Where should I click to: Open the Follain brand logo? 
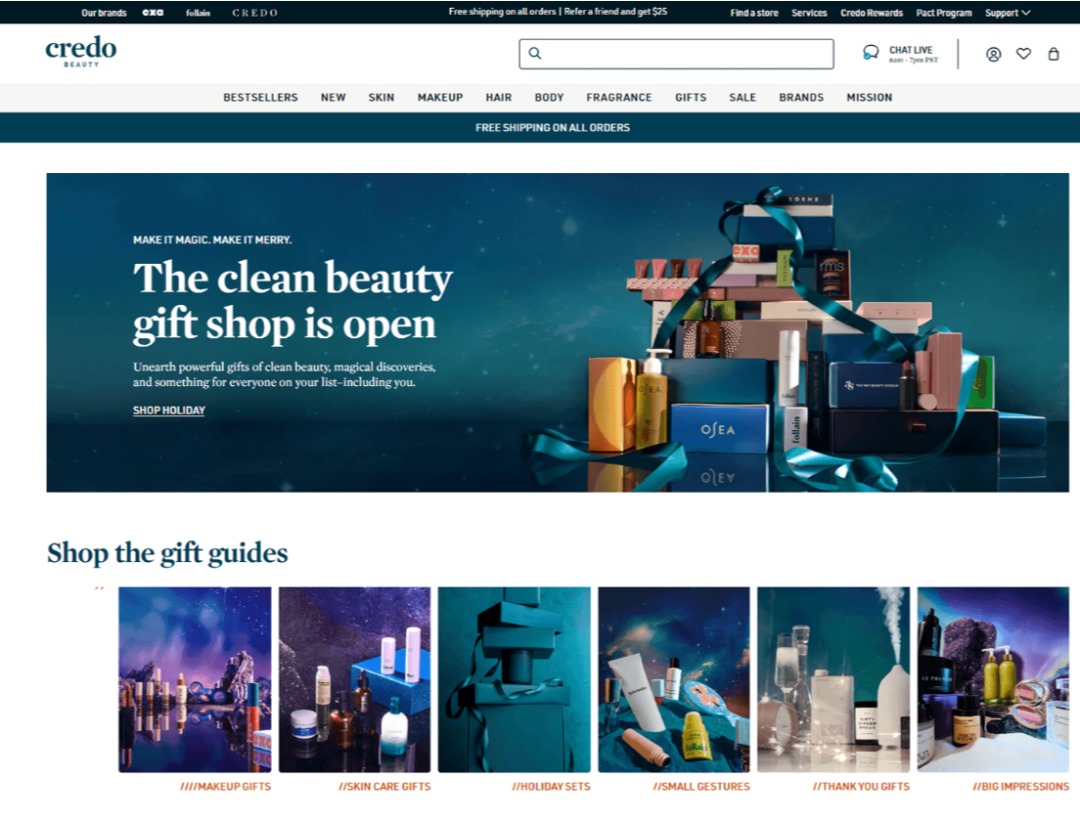point(198,12)
